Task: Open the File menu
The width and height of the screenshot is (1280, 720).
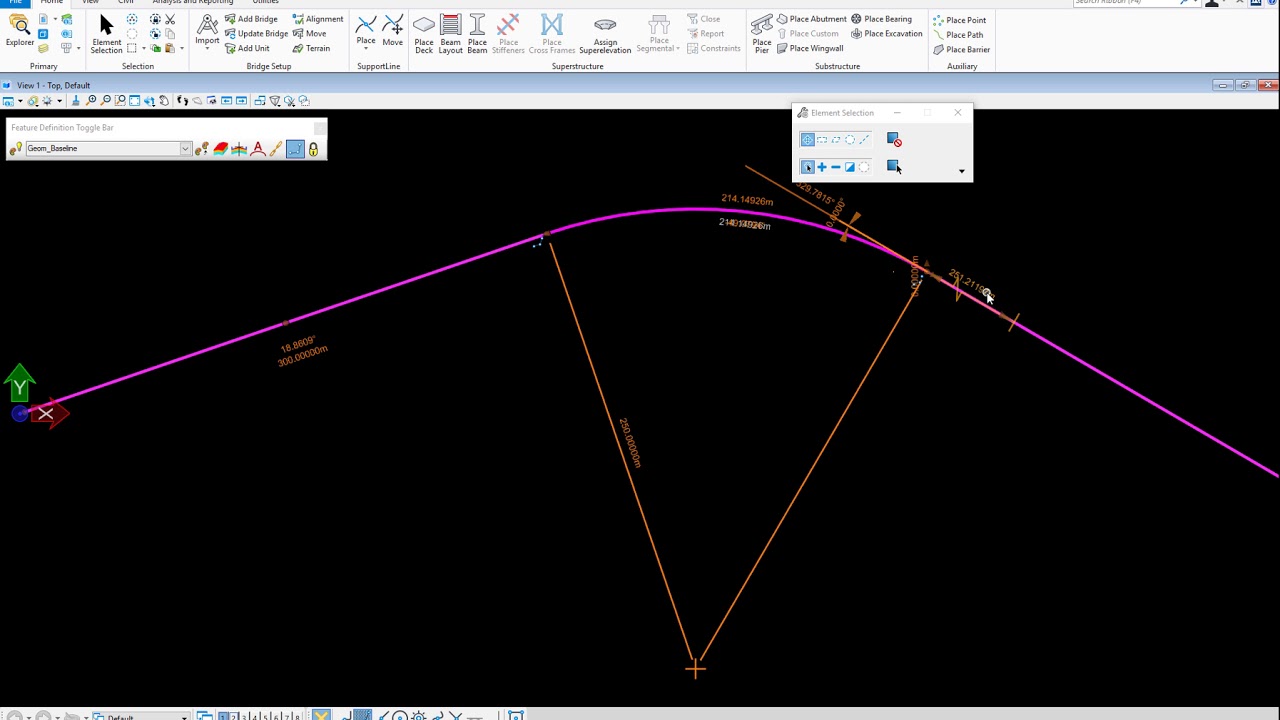Action: point(15,3)
